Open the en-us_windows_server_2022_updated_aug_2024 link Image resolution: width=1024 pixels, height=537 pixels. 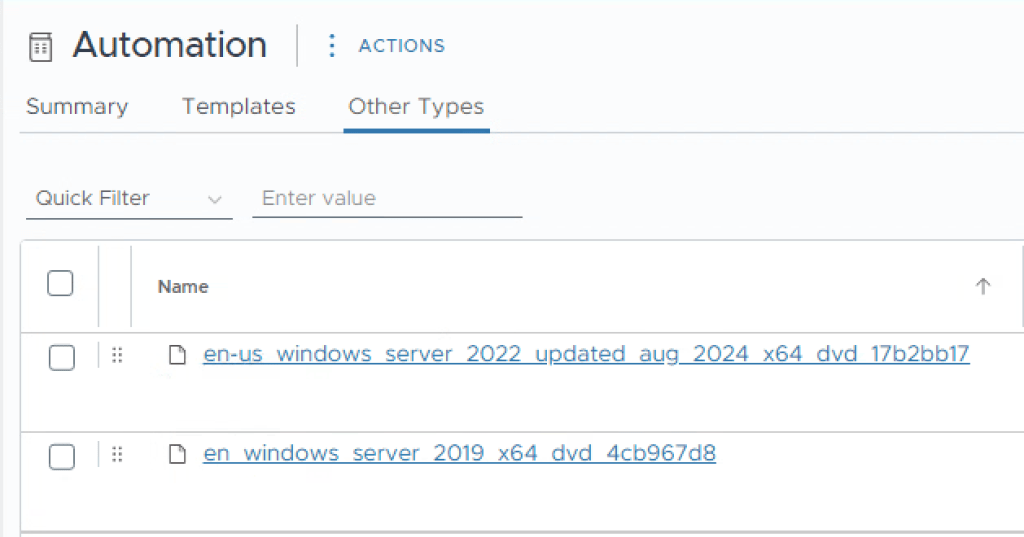[x=585, y=354]
